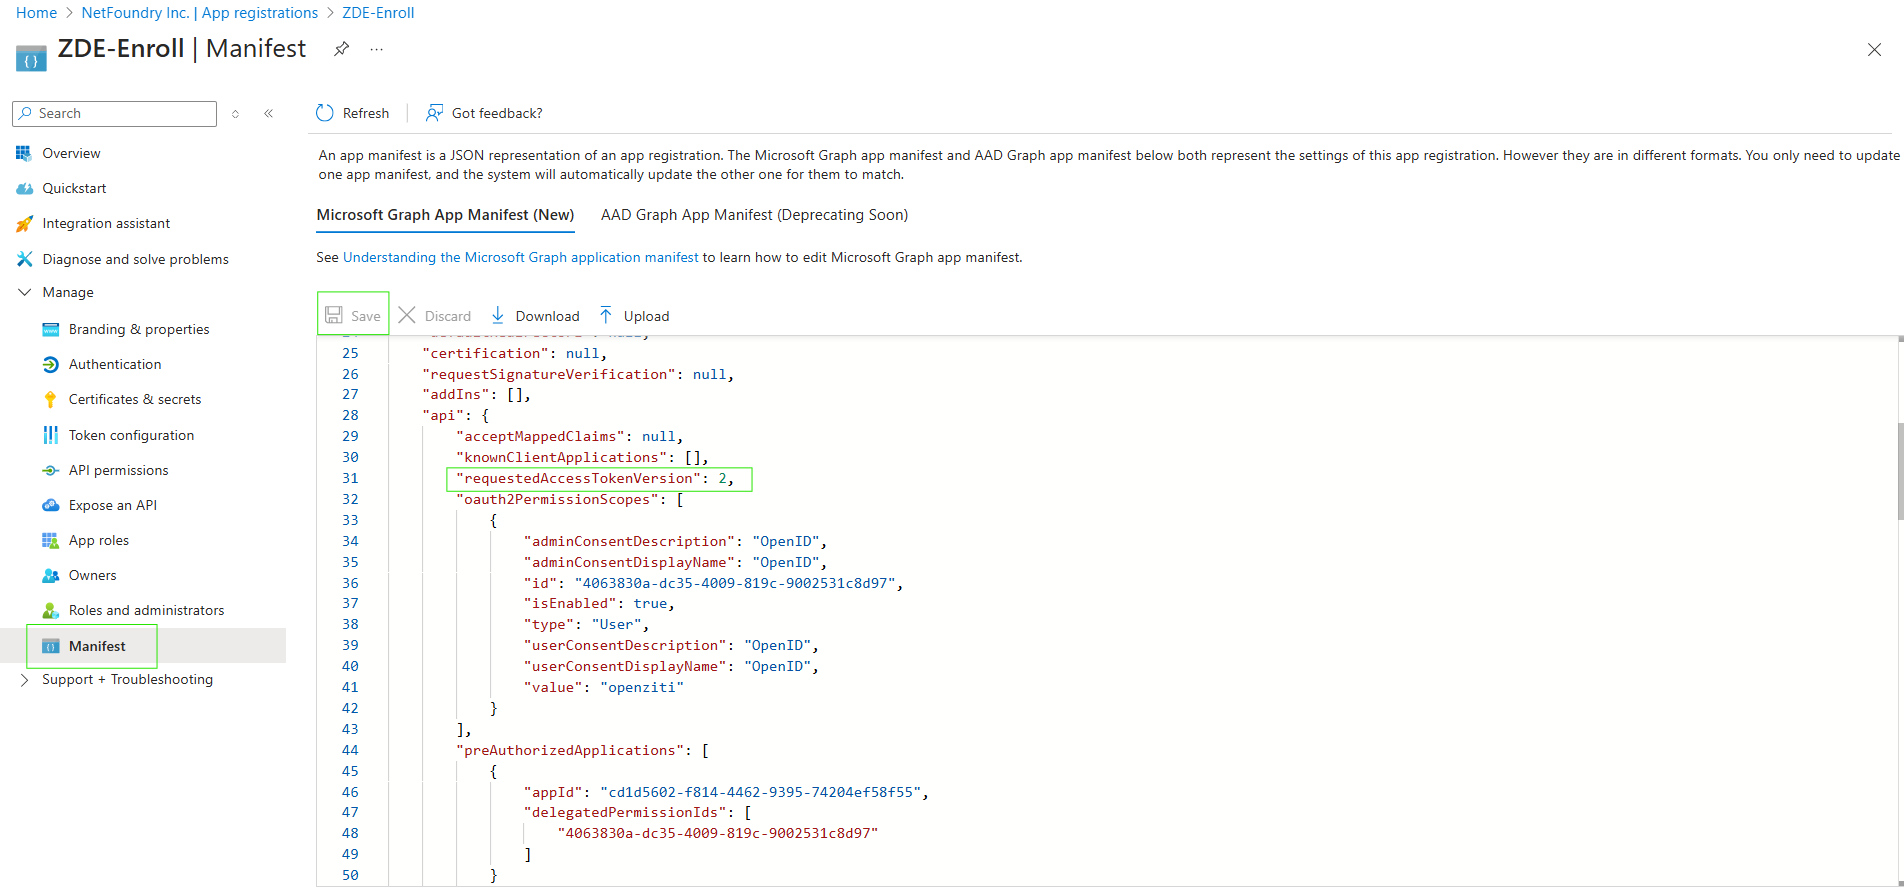Click the ZDE-Enroll app registration icon
The image size is (1904, 893).
[x=31, y=58]
